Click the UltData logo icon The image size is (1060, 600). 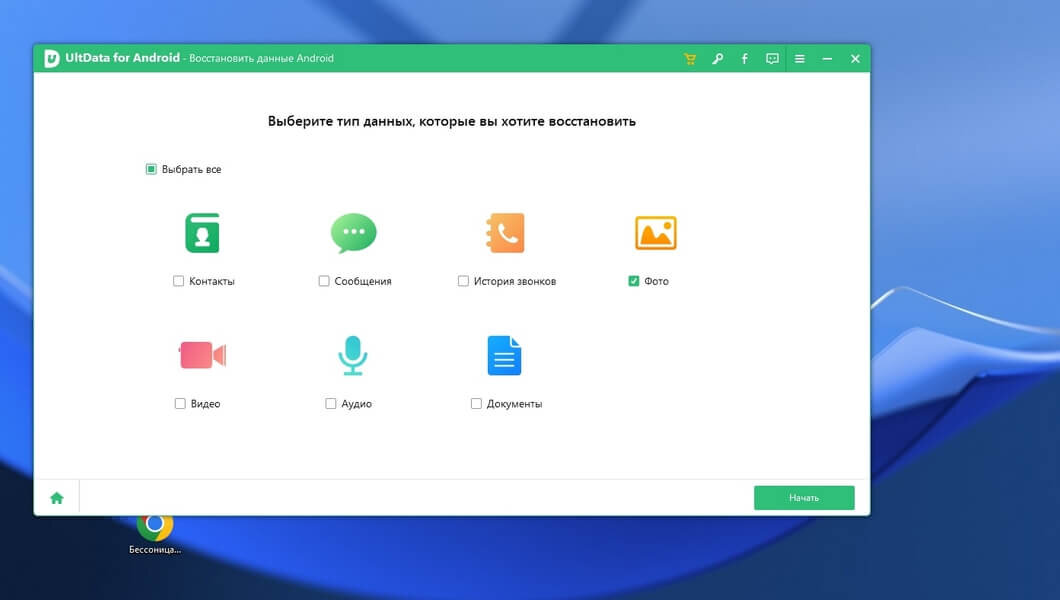pos(52,58)
